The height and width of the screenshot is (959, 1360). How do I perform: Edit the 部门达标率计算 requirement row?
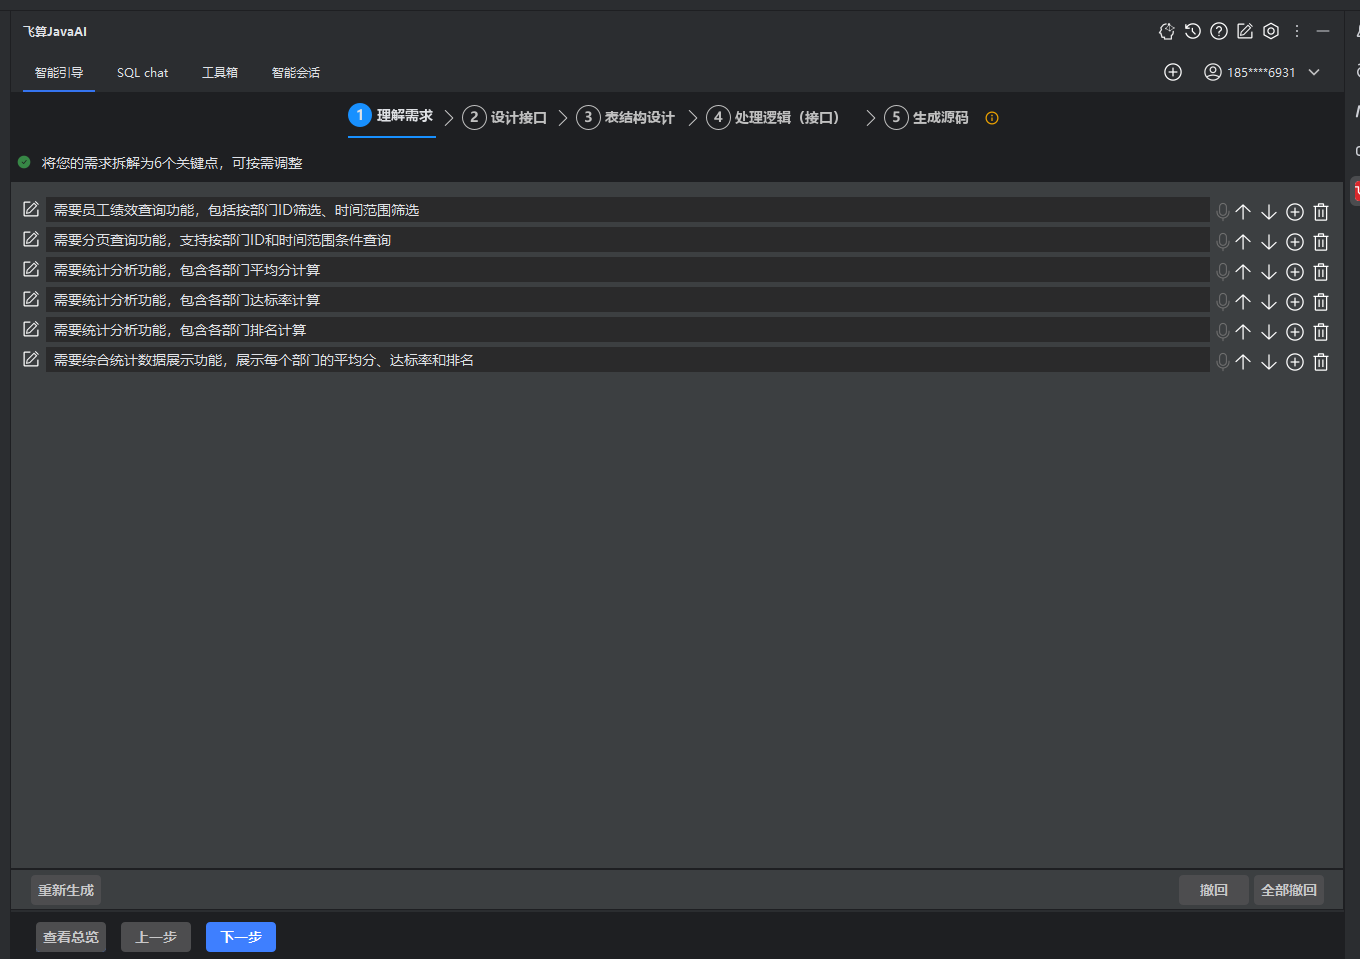(x=31, y=299)
